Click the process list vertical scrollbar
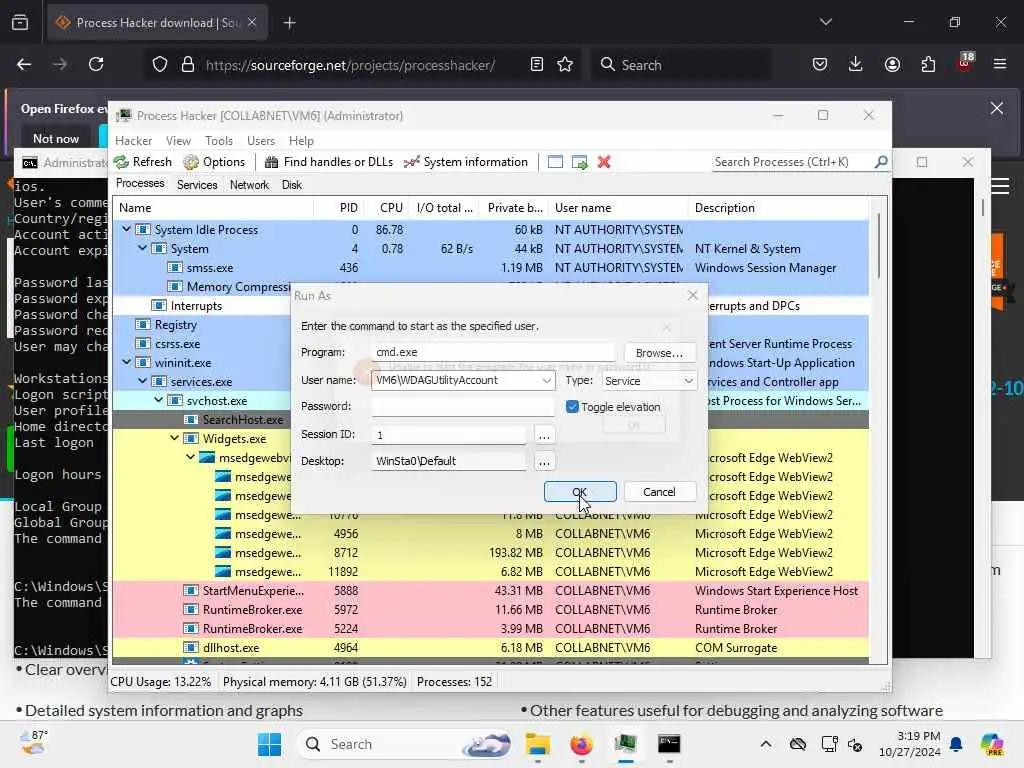 point(879,245)
